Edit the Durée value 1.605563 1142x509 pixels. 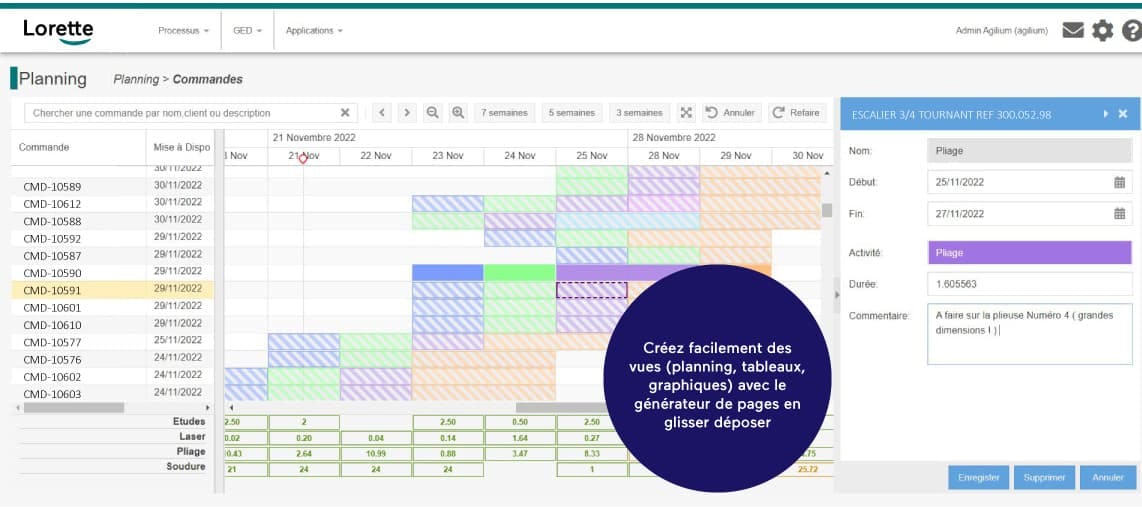coord(1029,284)
